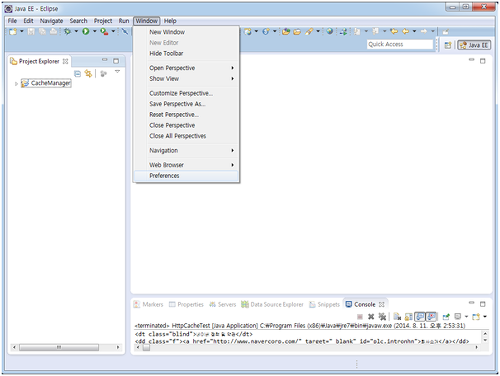Toggle Show Console on standard output change
The width and height of the screenshot is (500, 376).
pyautogui.click(x=420, y=316)
